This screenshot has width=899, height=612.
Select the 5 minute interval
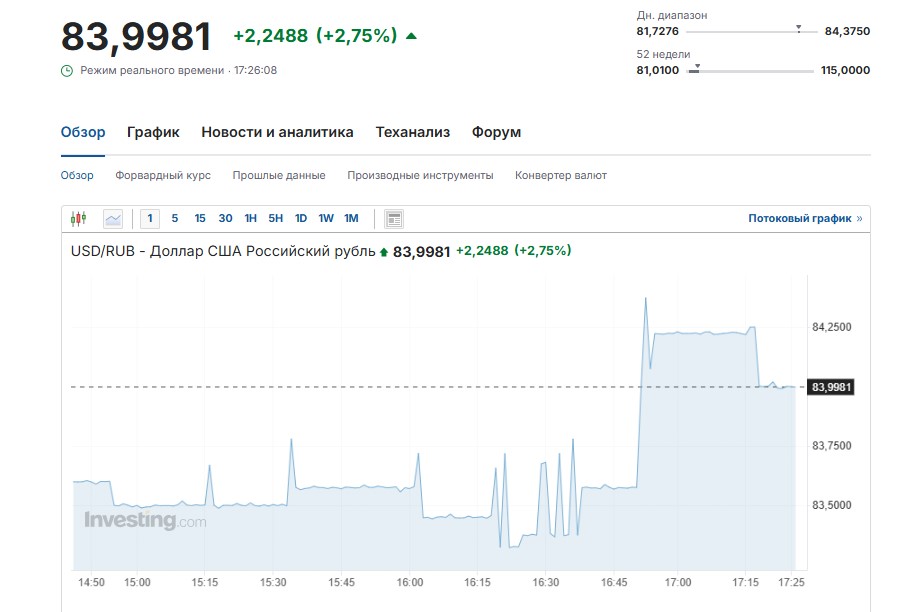click(175, 219)
